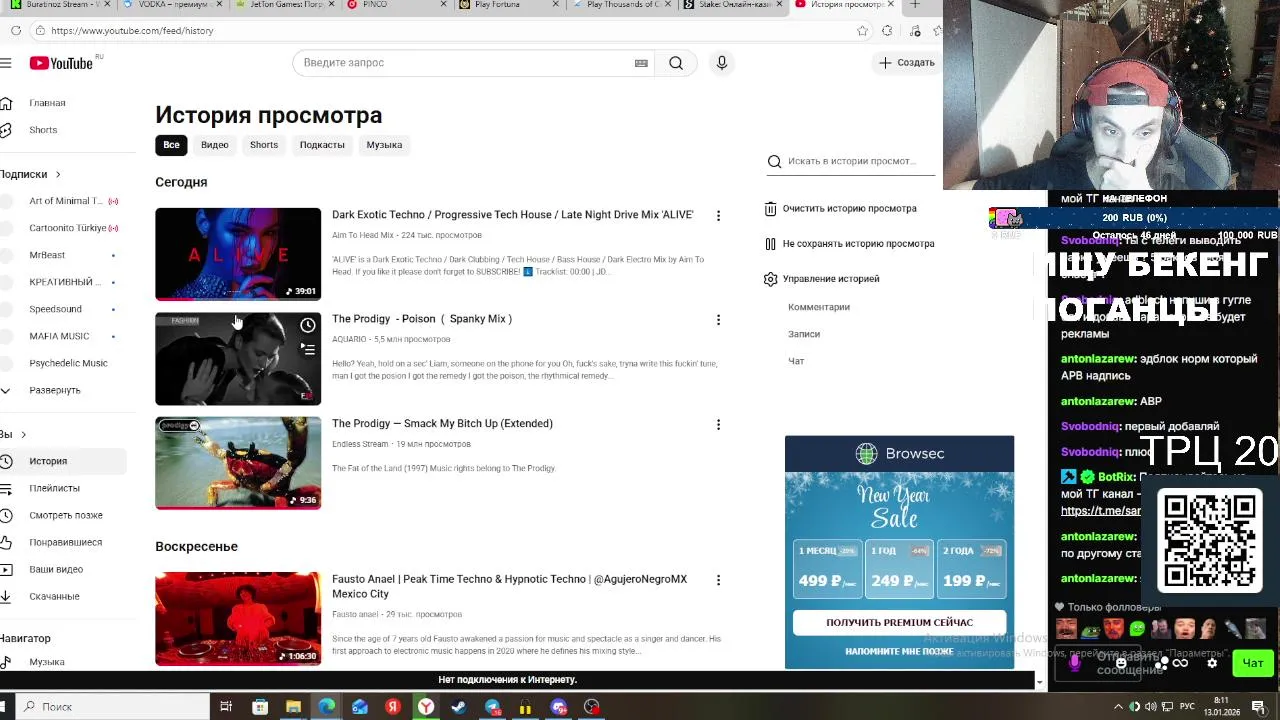Screen dimensions: 1280x720
Task: Click the Endless Stream channel name
Action: 360,444
